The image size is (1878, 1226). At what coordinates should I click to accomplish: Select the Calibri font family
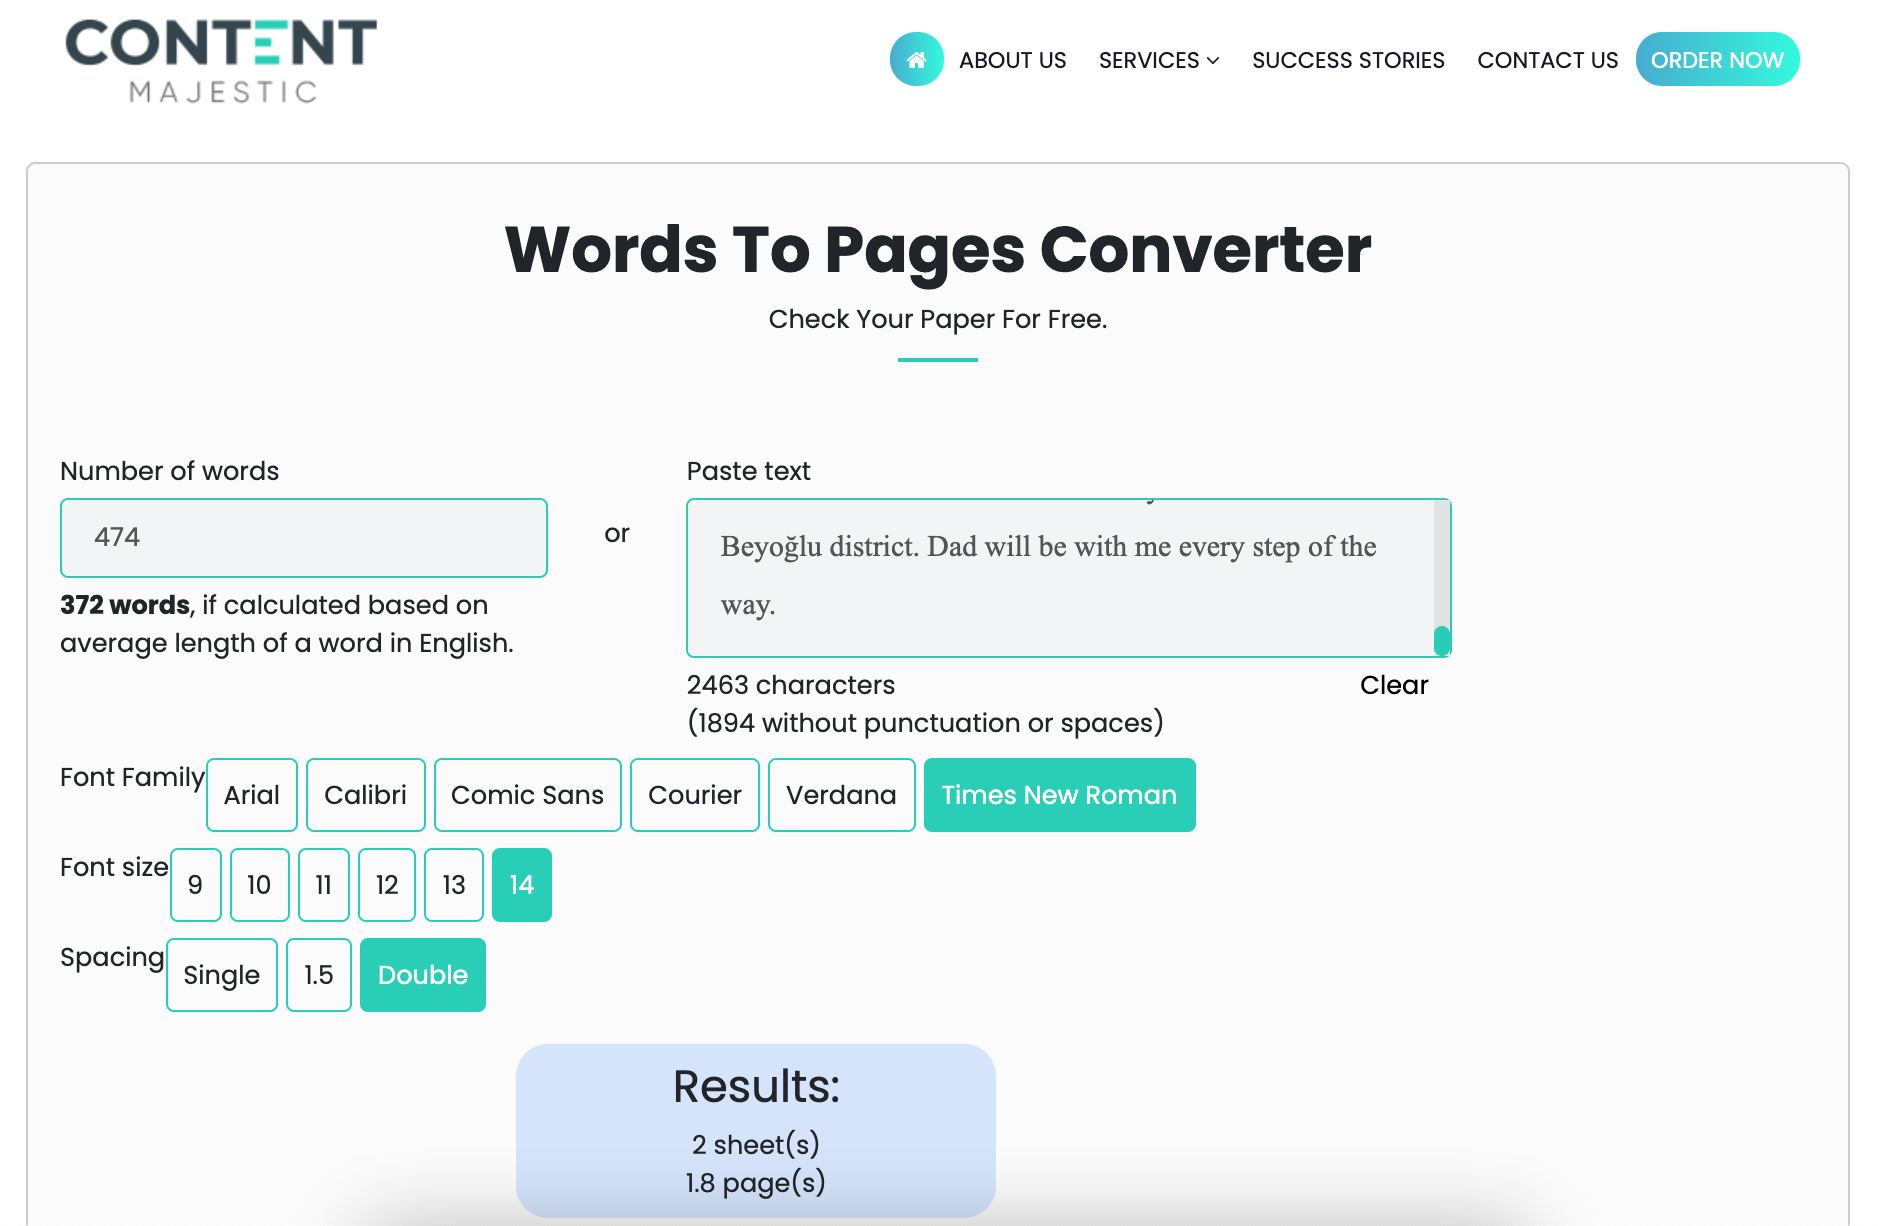pos(366,795)
